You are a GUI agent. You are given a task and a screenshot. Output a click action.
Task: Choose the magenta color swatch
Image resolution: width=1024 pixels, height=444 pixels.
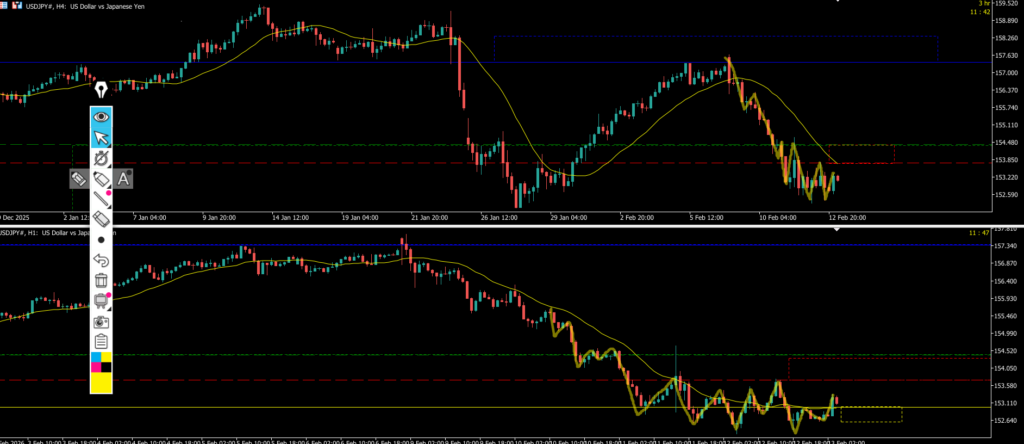(96, 367)
